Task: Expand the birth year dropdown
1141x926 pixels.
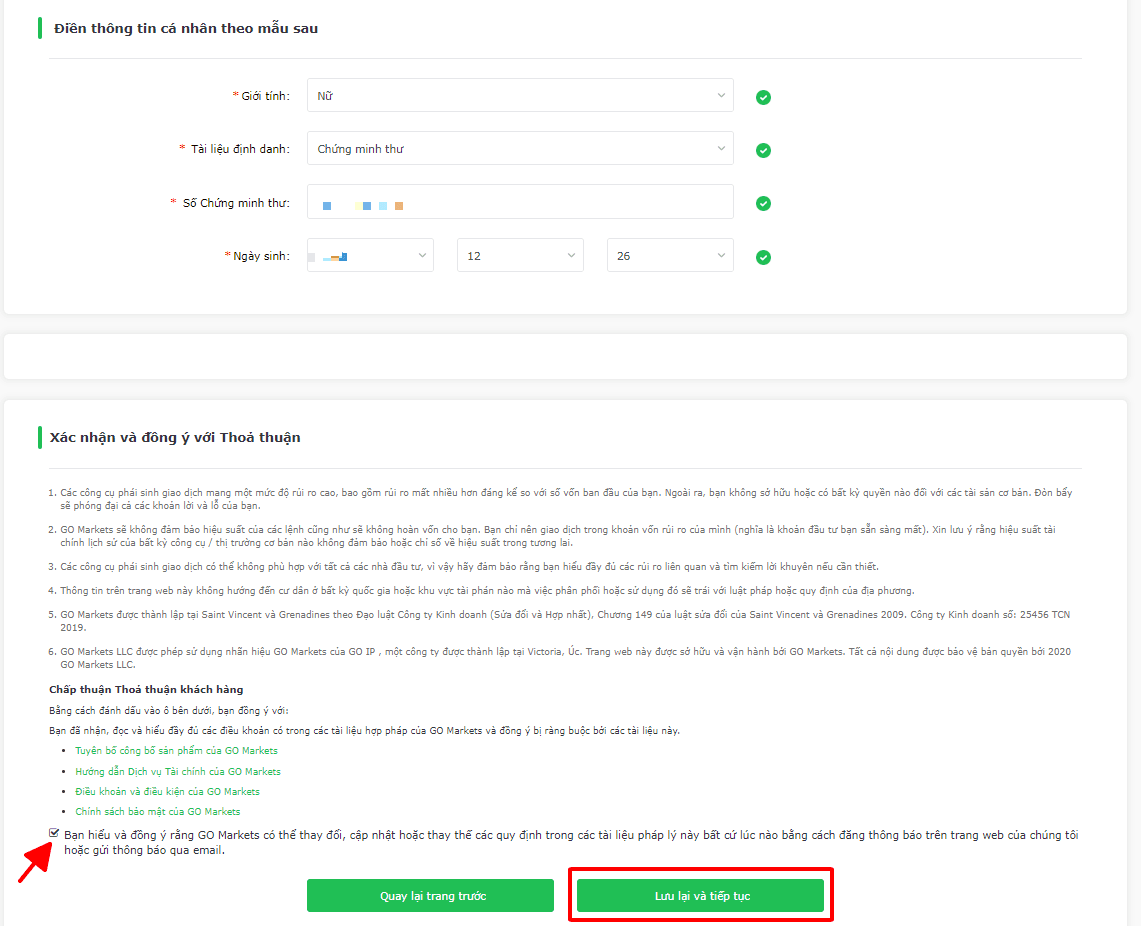Action: coord(370,255)
